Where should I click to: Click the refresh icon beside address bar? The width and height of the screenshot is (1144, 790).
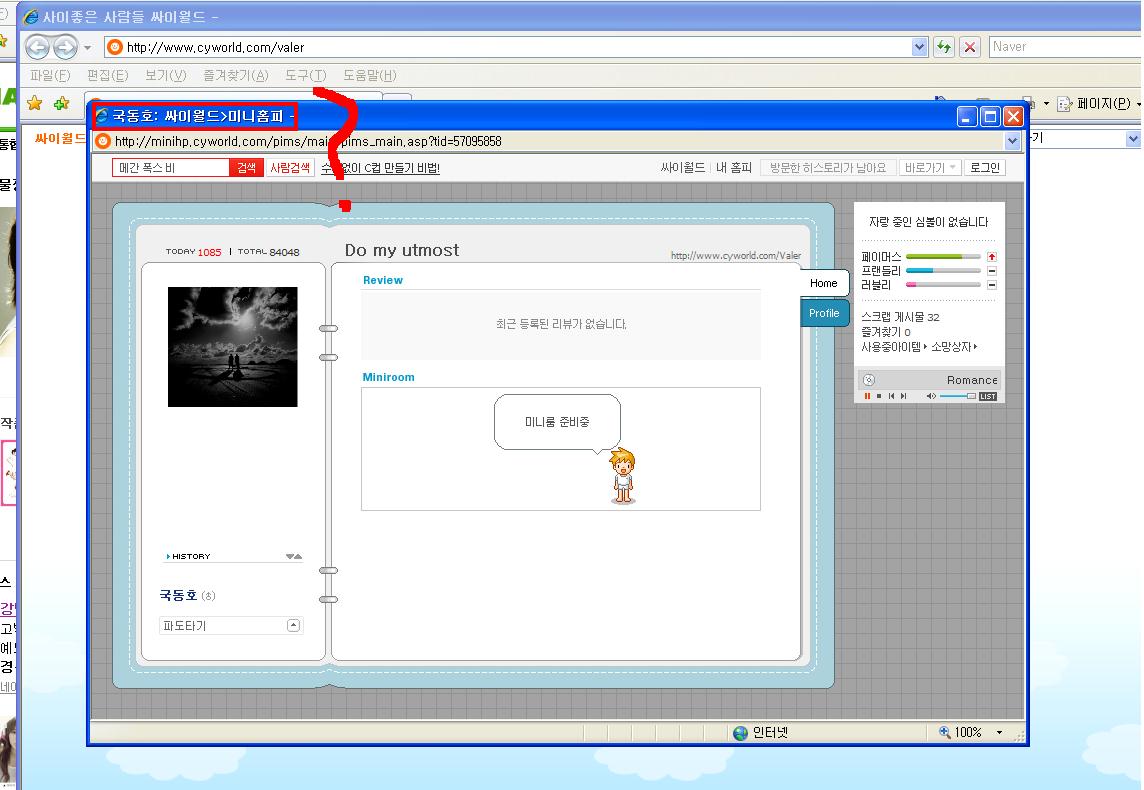click(x=943, y=47)
